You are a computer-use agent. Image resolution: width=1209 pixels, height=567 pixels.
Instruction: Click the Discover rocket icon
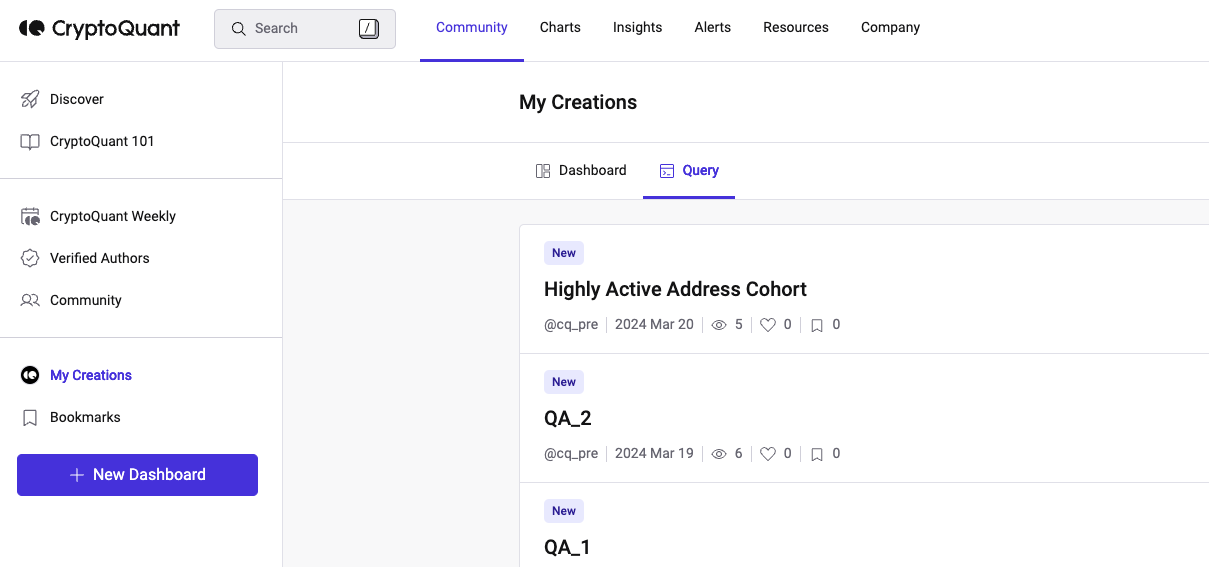(x=30, y=99)
